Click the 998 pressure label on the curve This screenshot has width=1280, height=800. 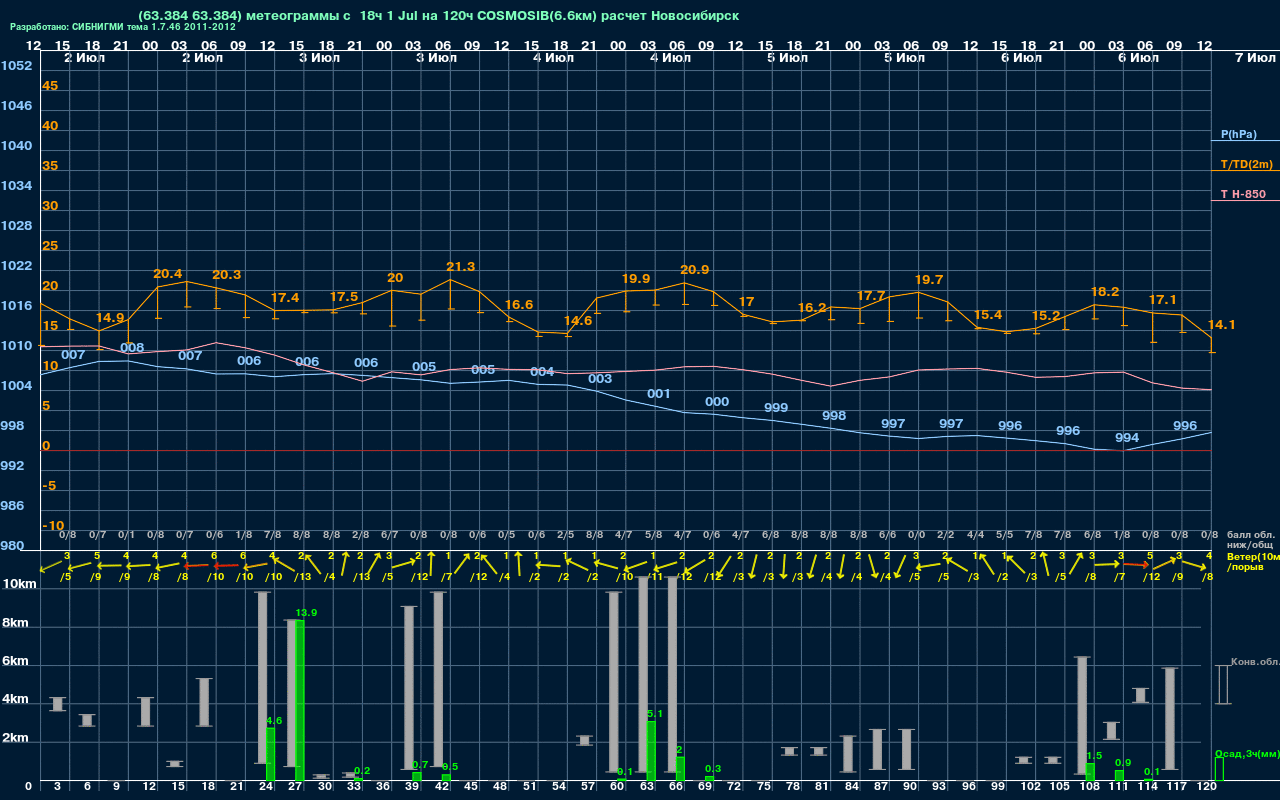pyautogui.click(x=834, y=416)
